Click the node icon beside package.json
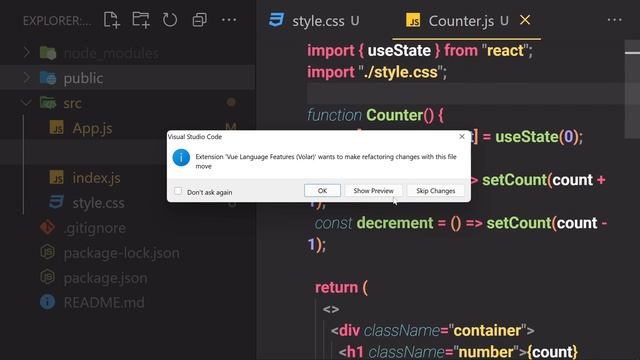The image size is (640, 360). coord(47,277)
